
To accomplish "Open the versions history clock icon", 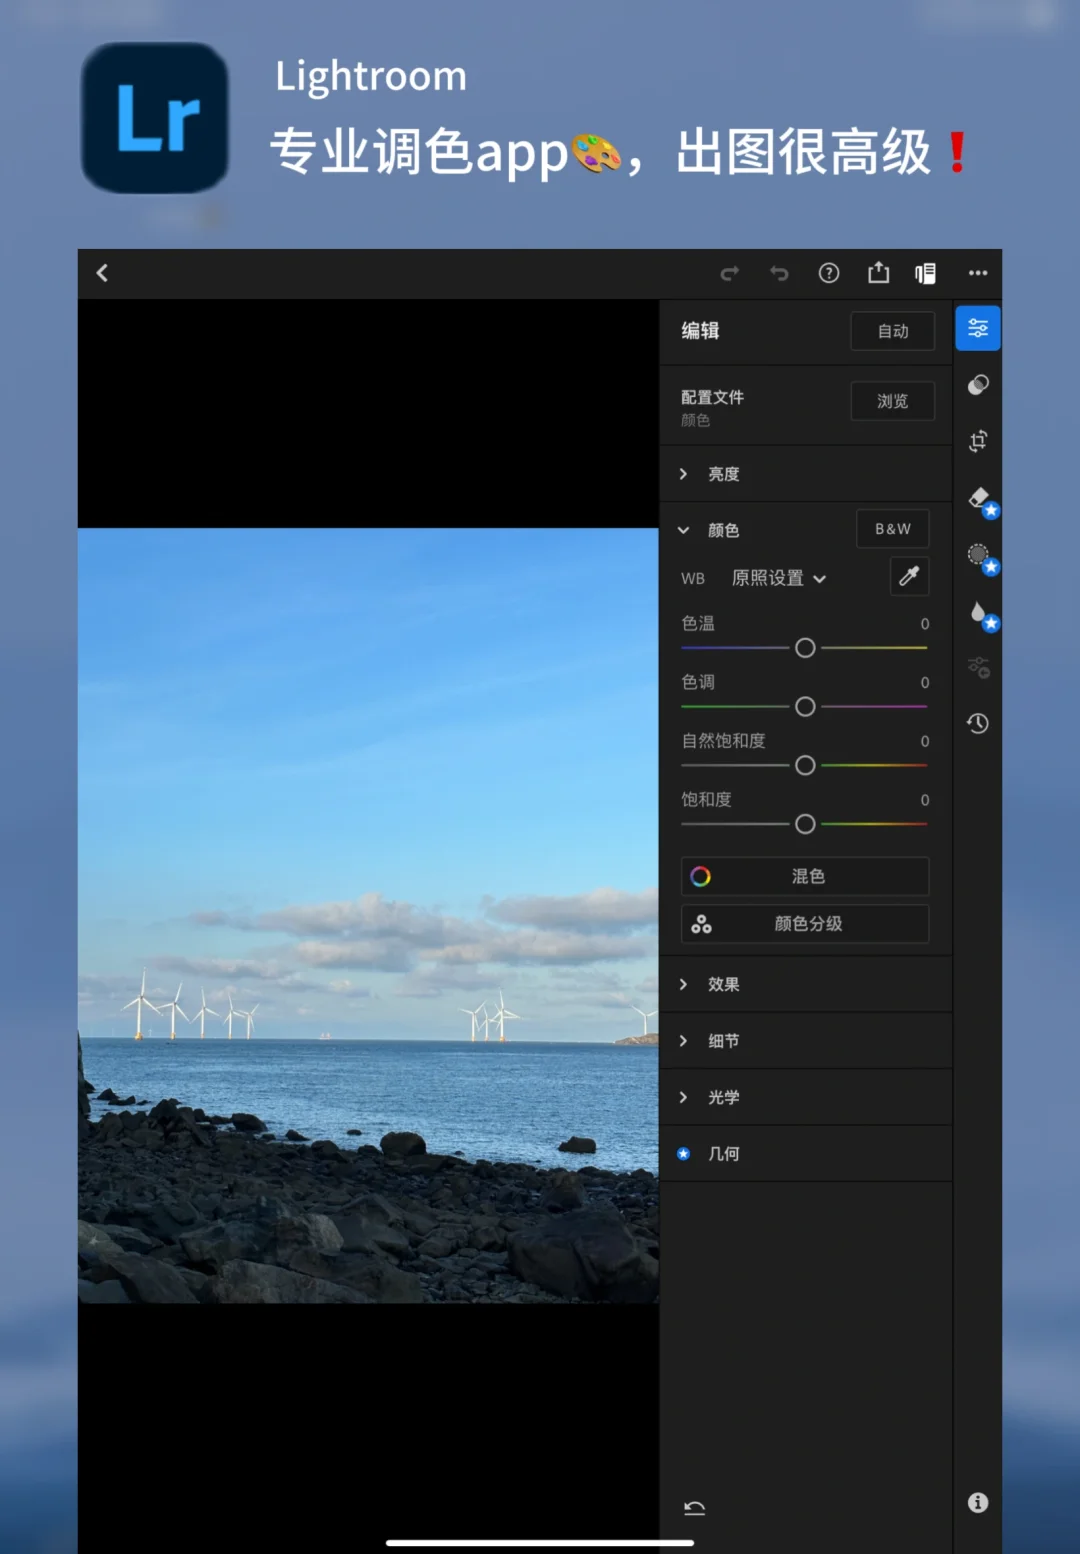I will (x=978, y=723).
